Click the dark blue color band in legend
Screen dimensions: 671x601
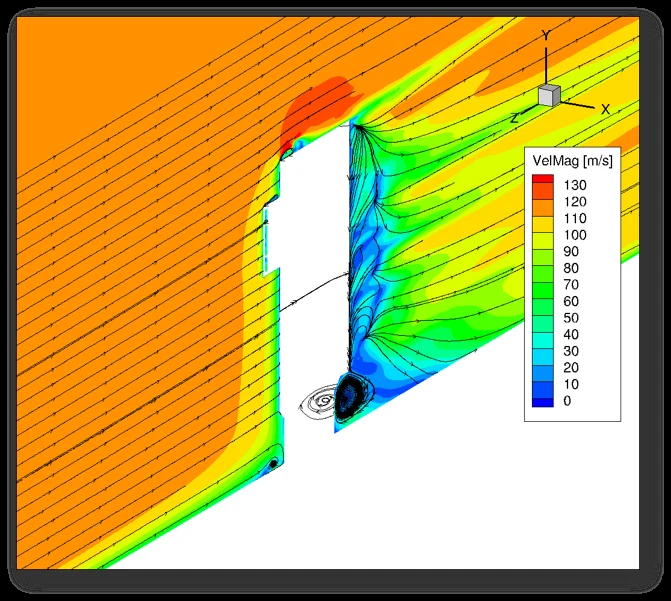[543, 402]
